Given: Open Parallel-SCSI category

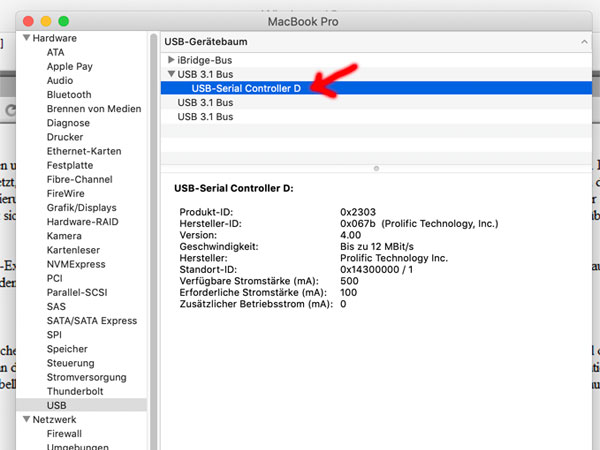Looking at the screenshot, I should (77, 293).
